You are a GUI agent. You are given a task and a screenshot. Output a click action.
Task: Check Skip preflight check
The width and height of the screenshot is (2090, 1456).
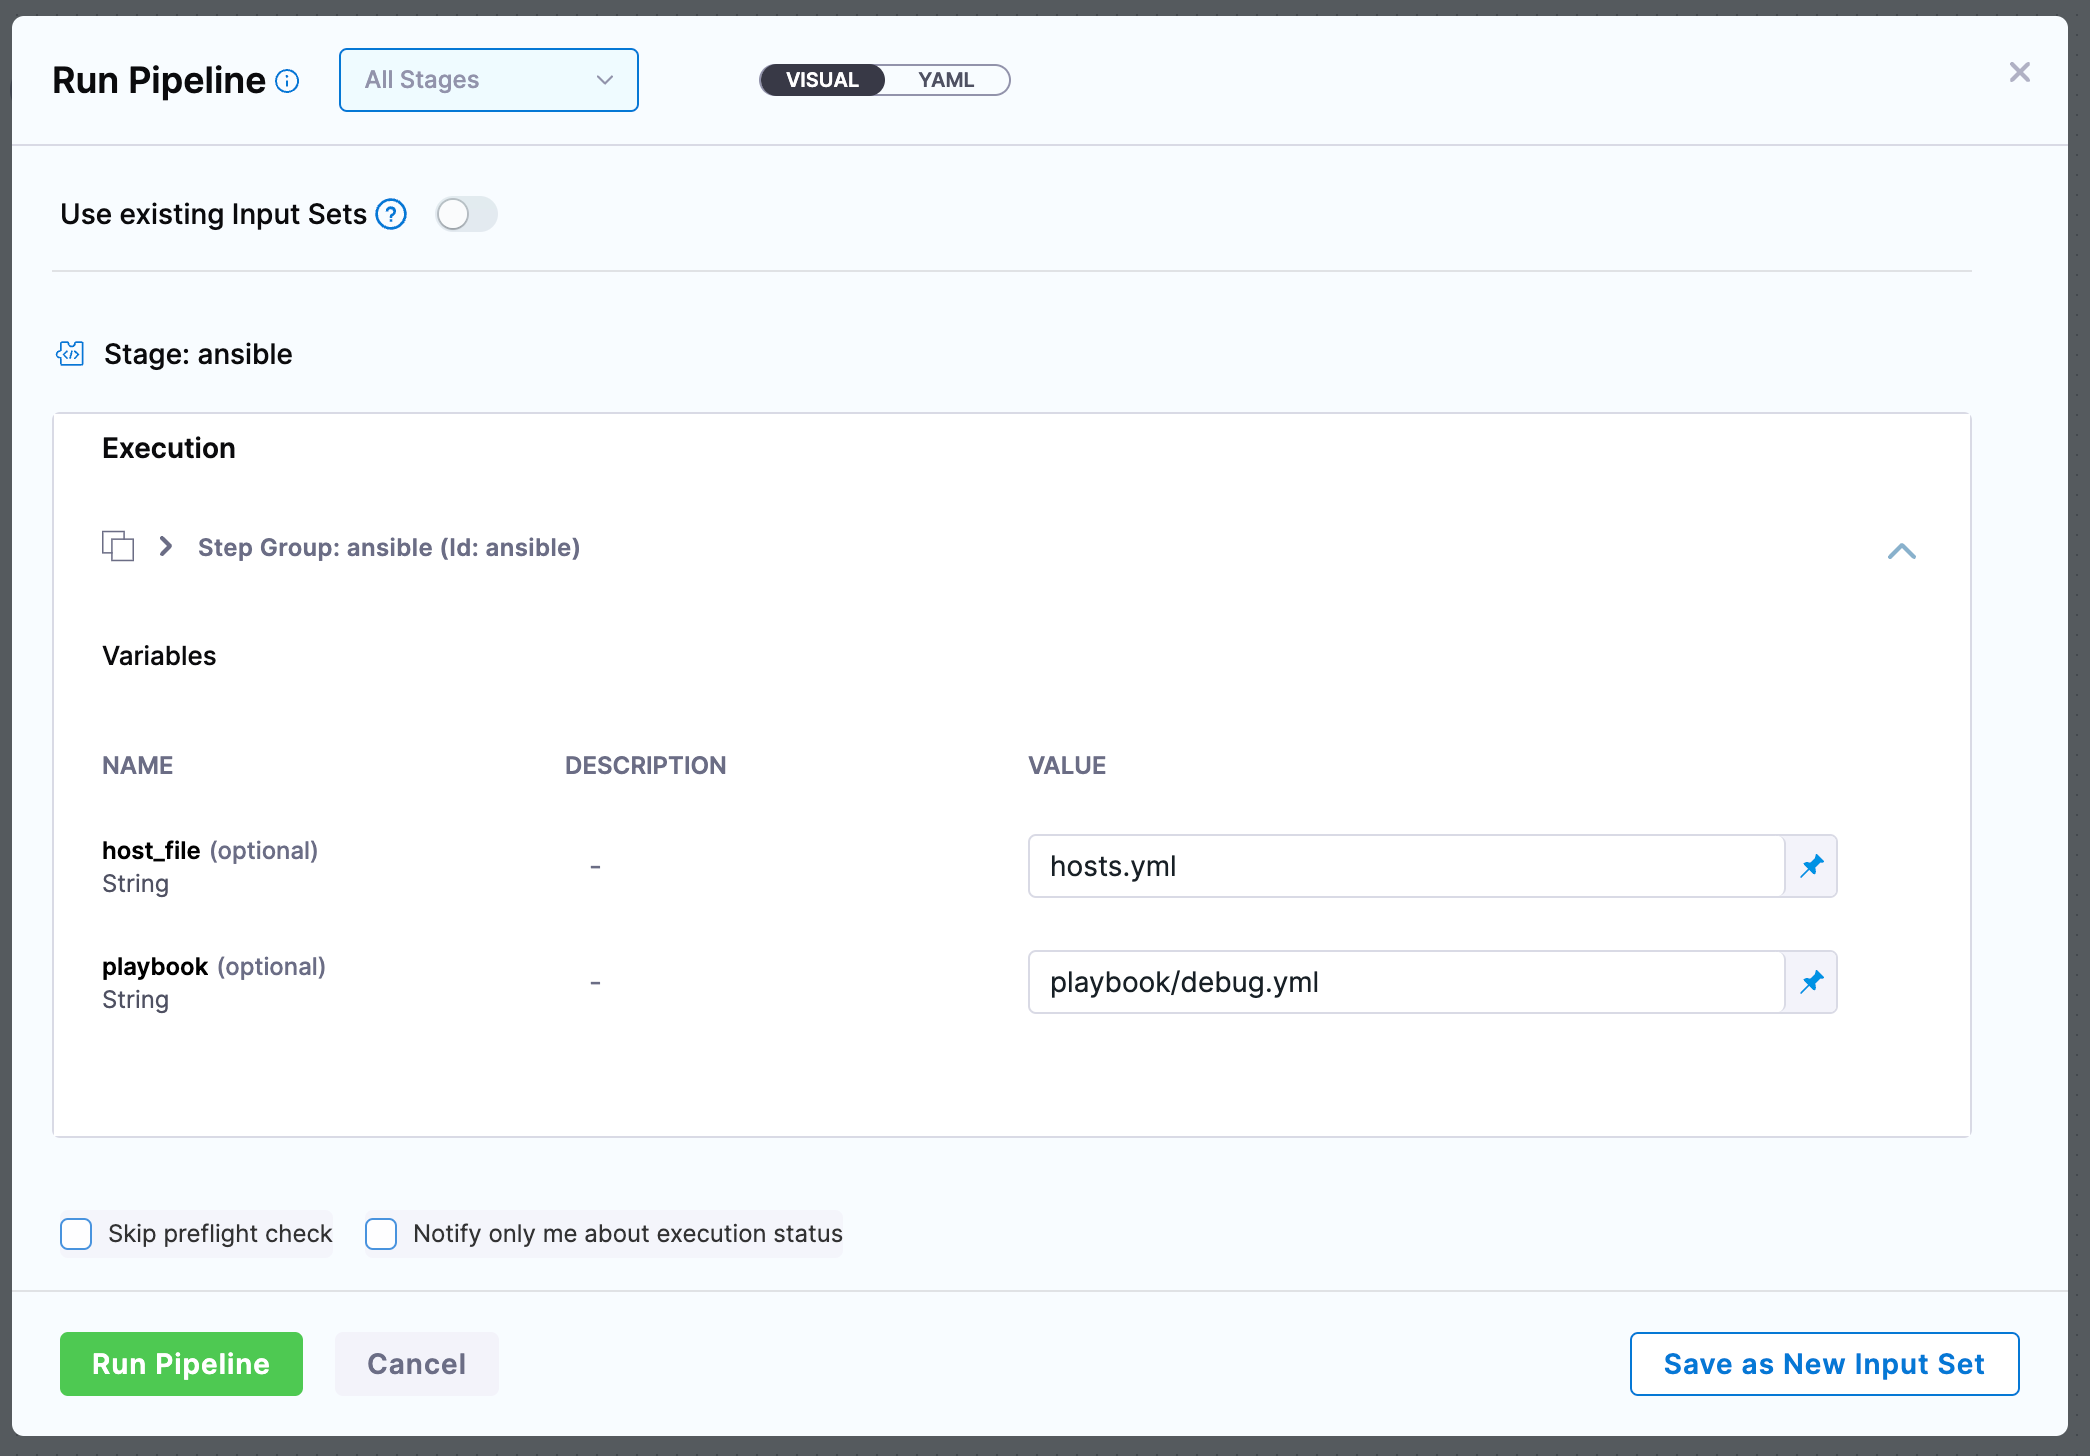(76, 1233)
